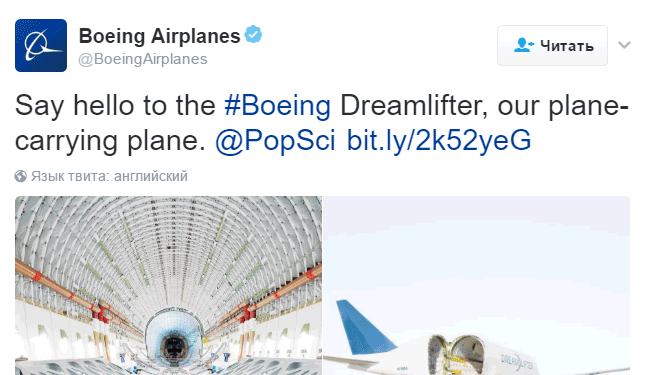This screenshot has width=650, height=375.
Task: Click the blue tail fin in photo
Action: coord(365,327)
